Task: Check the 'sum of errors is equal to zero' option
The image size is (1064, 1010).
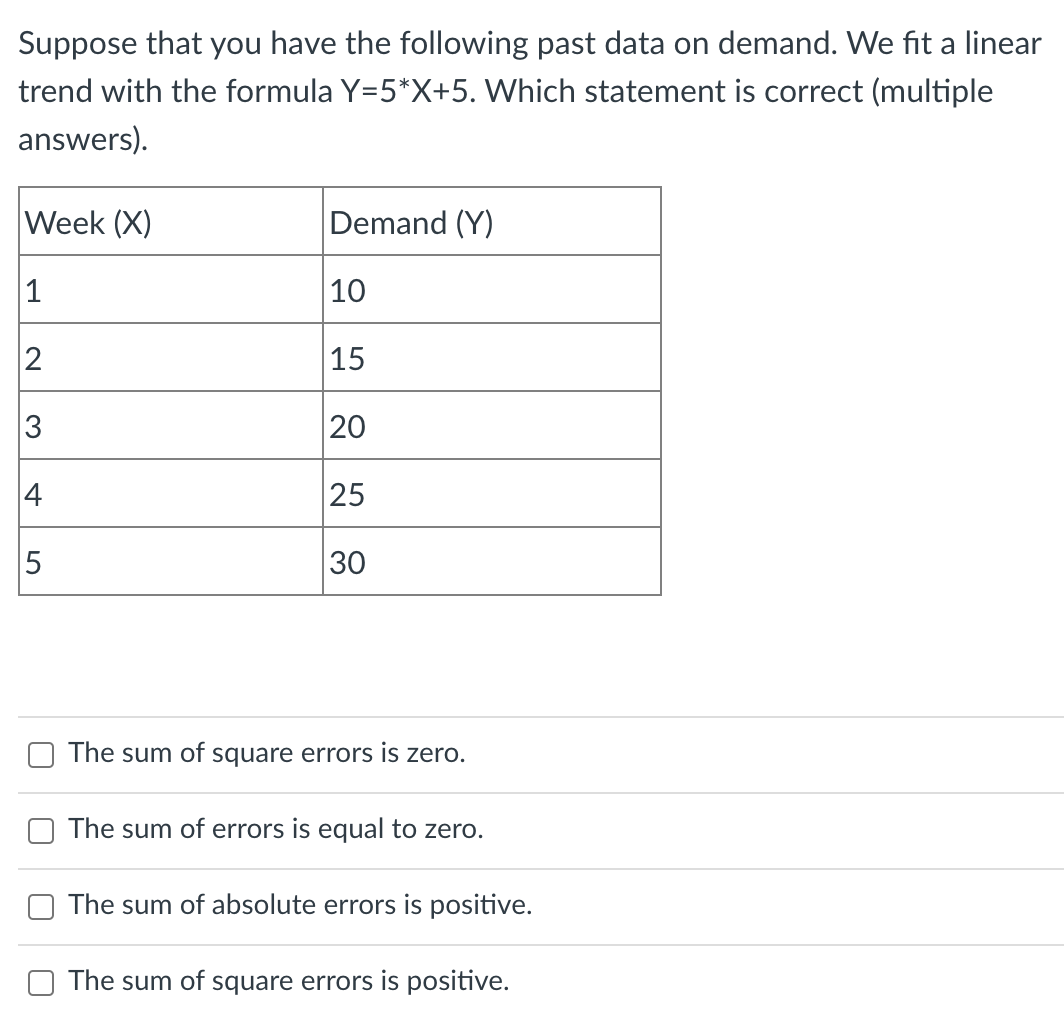Action: [40, 831]
